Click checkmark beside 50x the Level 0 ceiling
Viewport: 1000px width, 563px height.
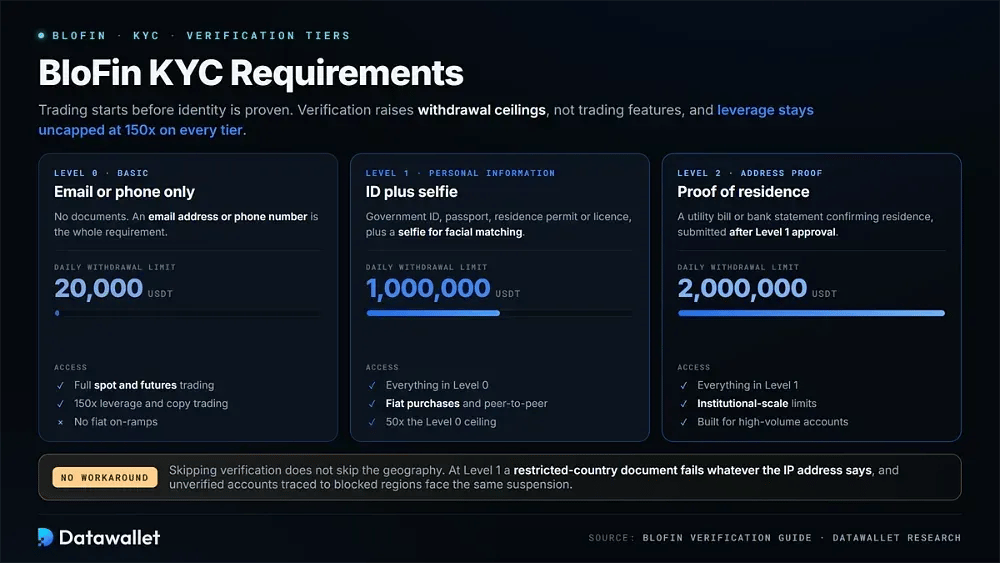(372, 422)
